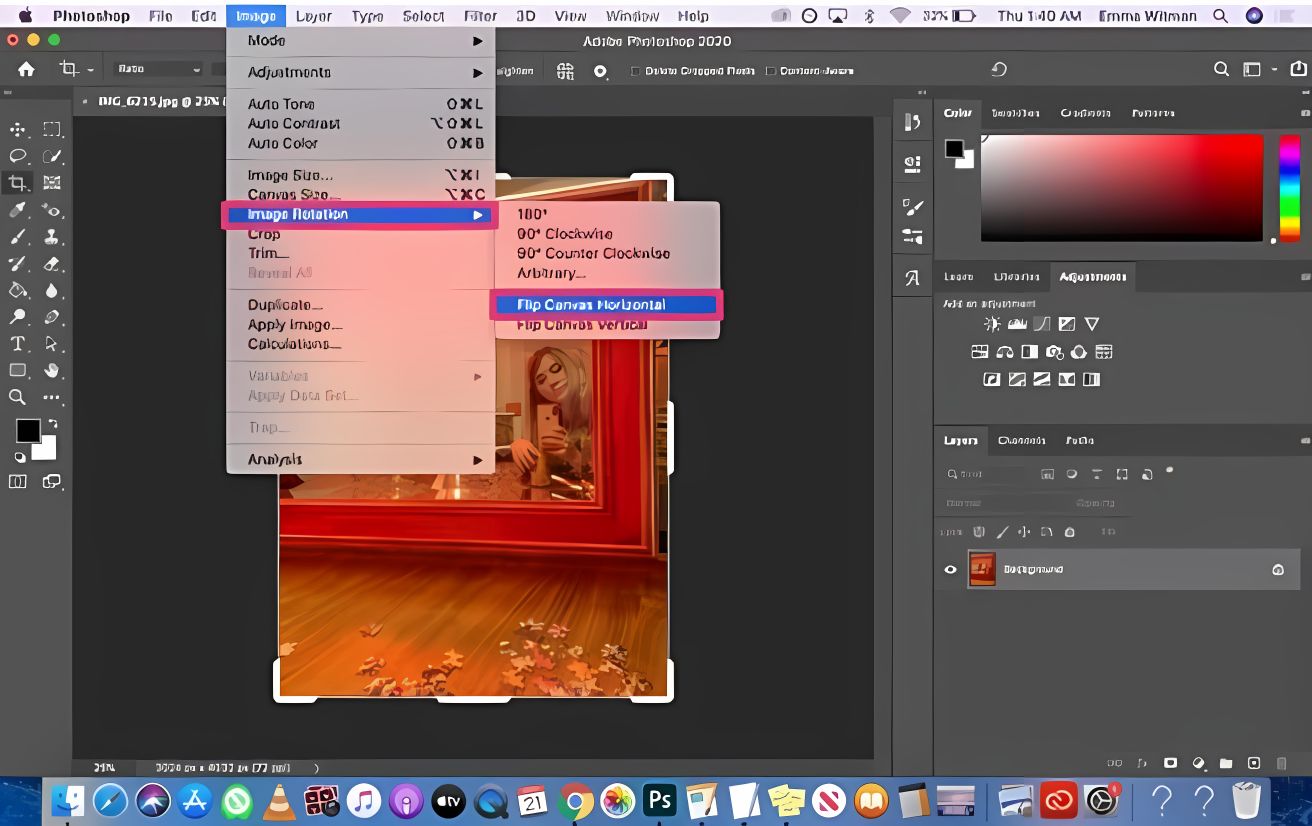Select the Clone Stamp tool
Viewport: 1312px width, 826px height.
[x=51, y=237]
